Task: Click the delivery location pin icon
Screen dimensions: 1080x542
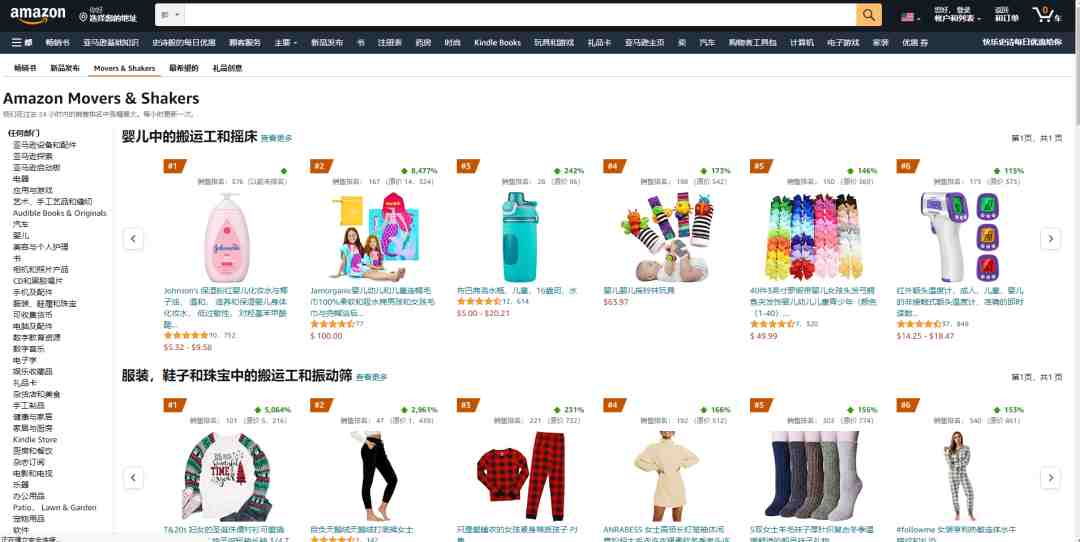Action: coord(83,17)
